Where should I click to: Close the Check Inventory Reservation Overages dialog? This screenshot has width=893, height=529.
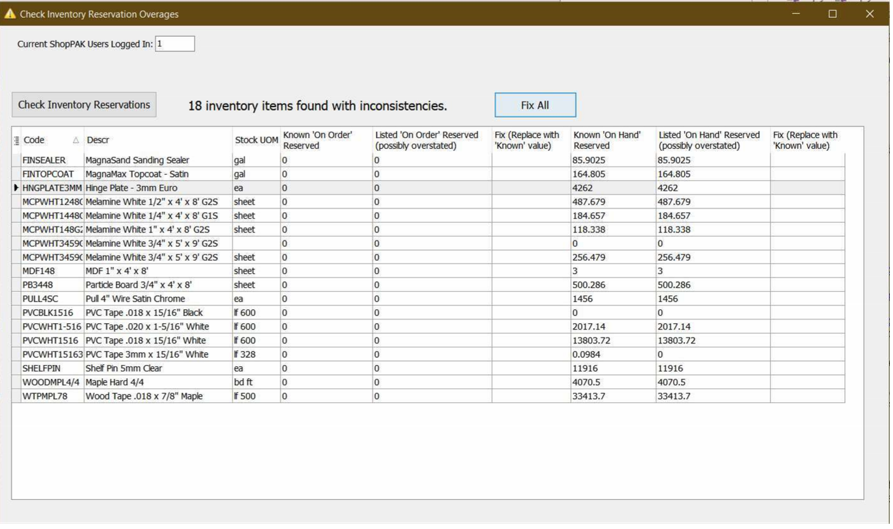[x=870, y=14]
